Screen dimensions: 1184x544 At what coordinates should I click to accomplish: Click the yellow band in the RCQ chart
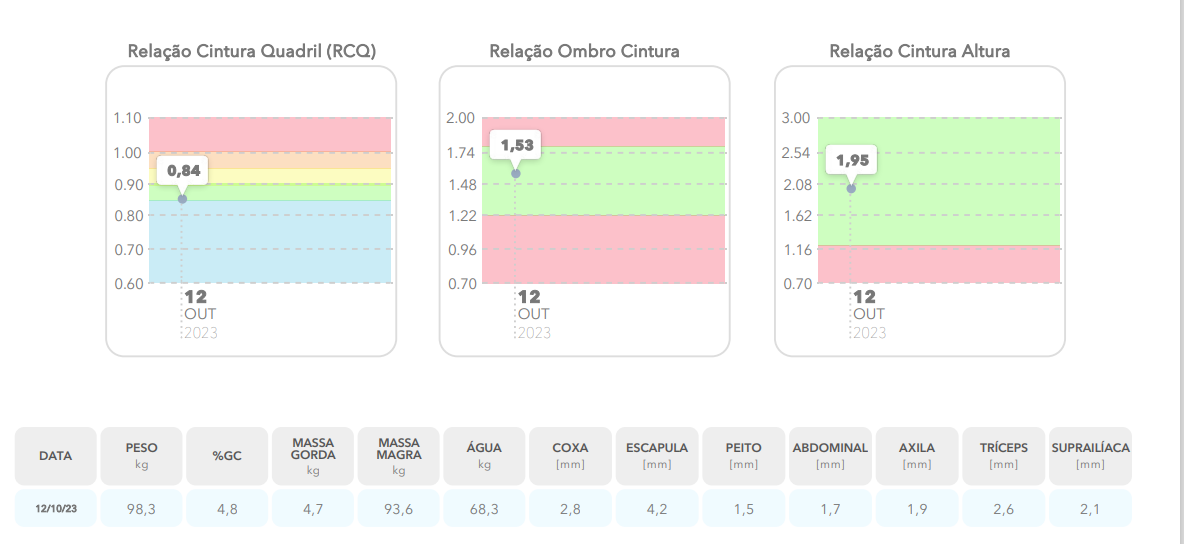(270, 176)
